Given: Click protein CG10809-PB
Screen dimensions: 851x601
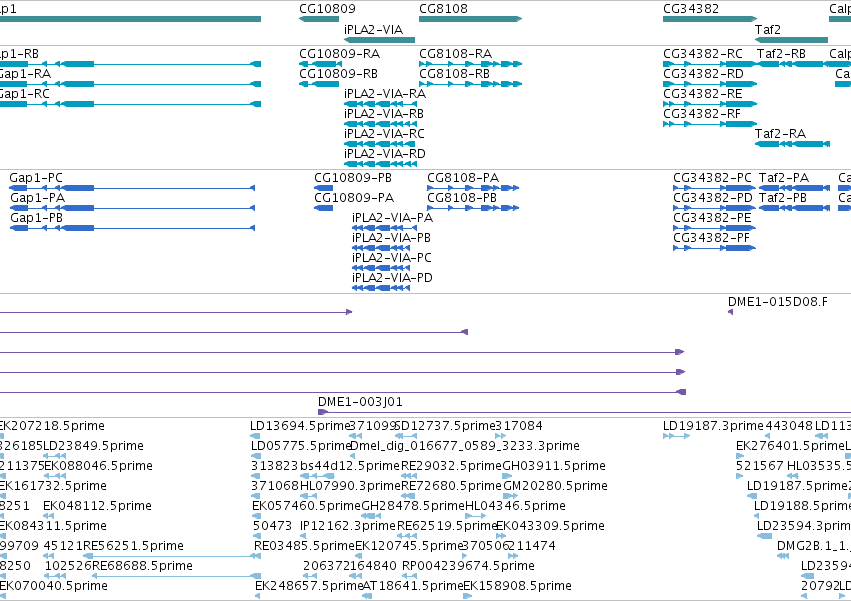Looking at the screenshot, I should click(353, 178).
